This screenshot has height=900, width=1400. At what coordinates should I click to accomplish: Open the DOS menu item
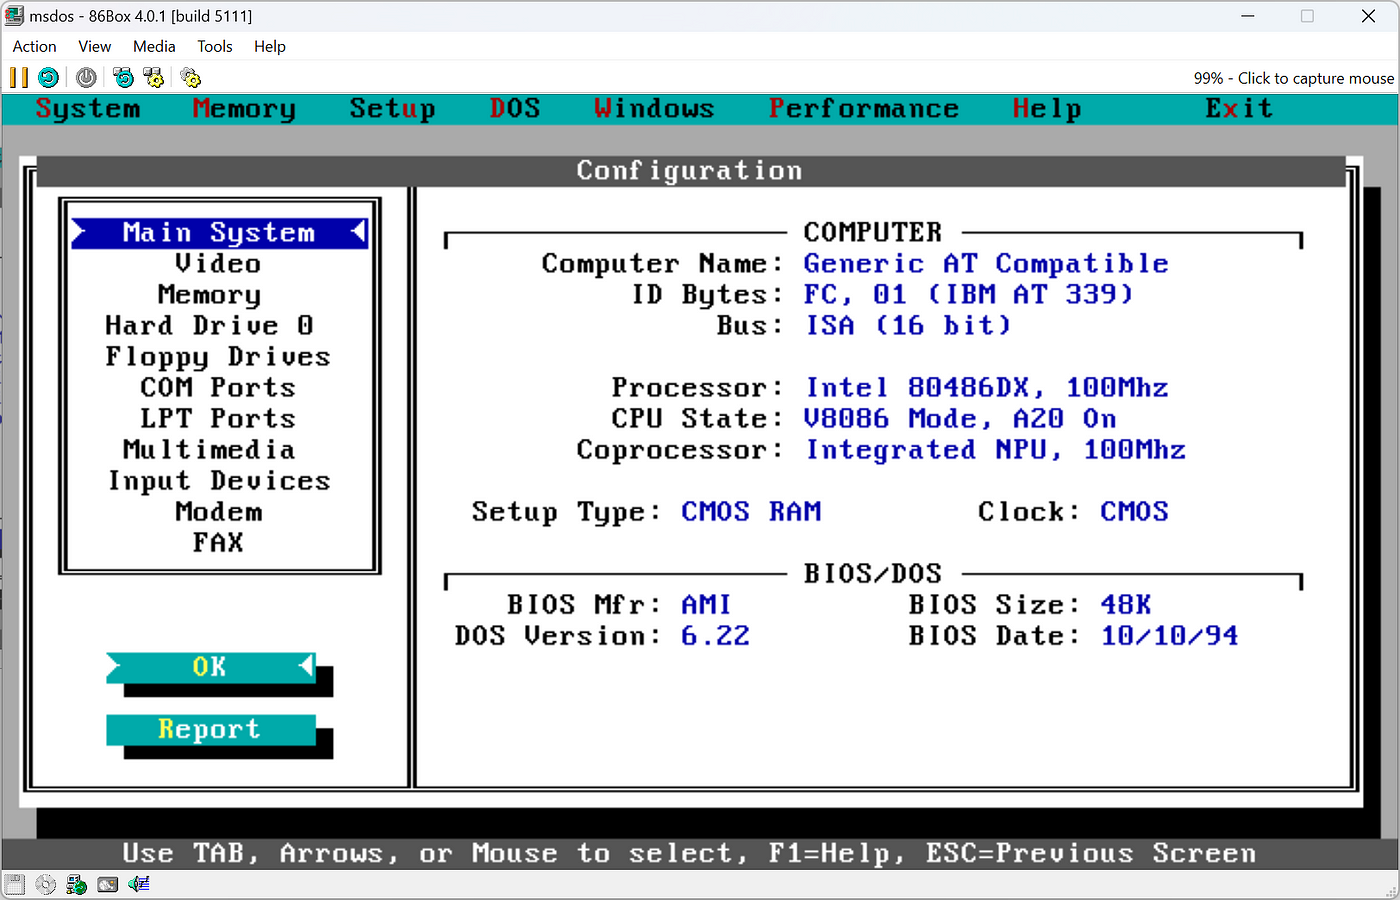[x=515, y=108]
